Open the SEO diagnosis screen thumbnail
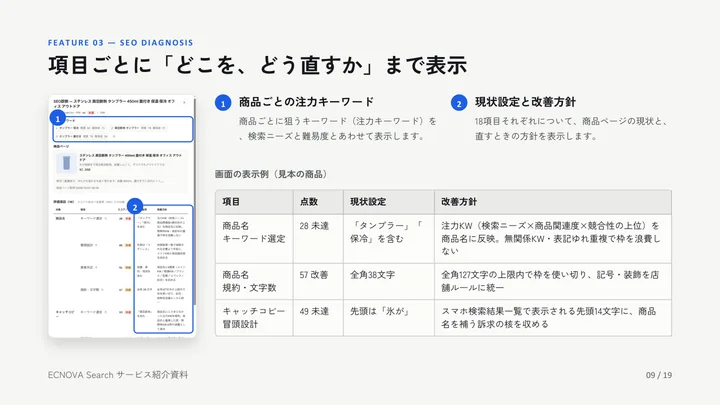720x405 pixels. click(122, 216)
